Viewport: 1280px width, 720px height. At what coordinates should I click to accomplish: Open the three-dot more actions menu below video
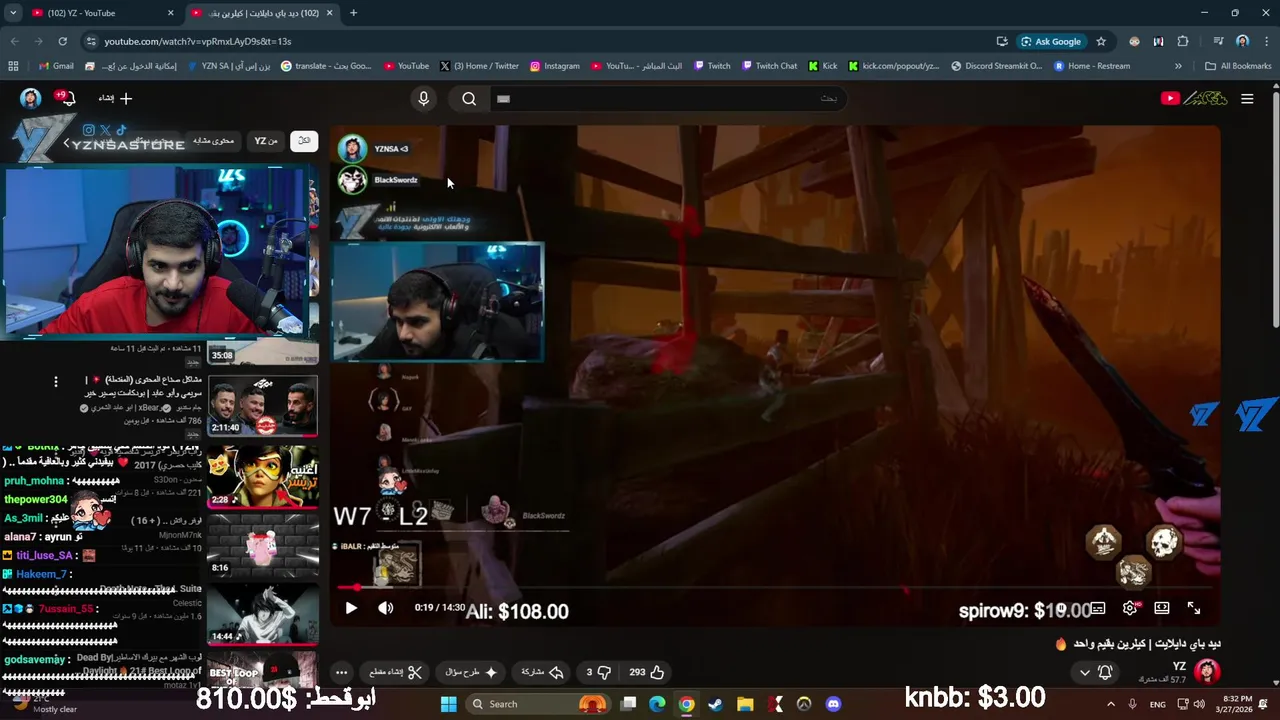pos(341,672)
